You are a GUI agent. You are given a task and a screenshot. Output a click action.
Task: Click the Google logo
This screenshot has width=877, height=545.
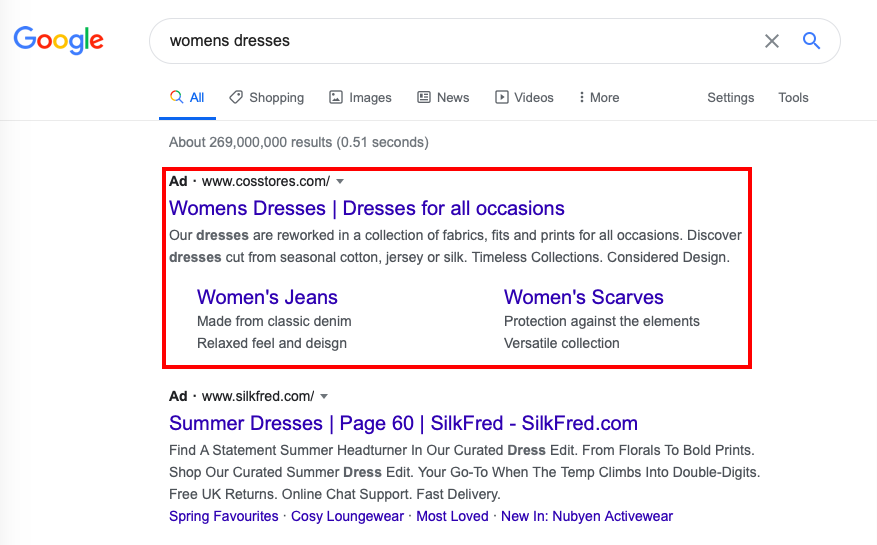pos(58,41)
